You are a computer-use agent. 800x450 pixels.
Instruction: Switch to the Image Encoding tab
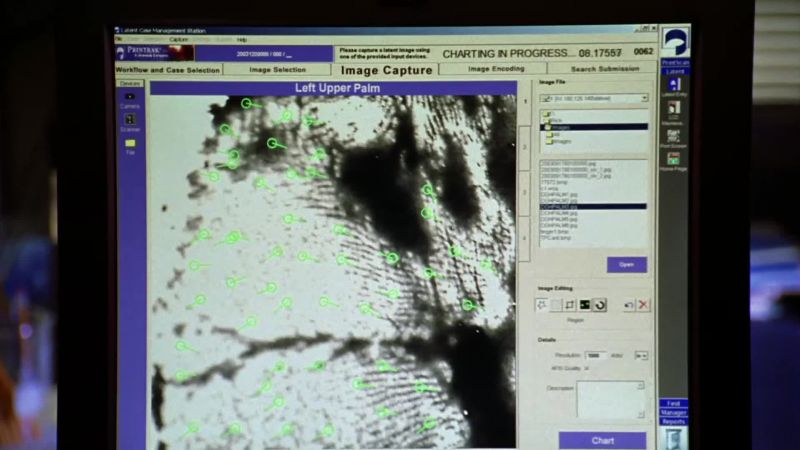click(496, 68)
